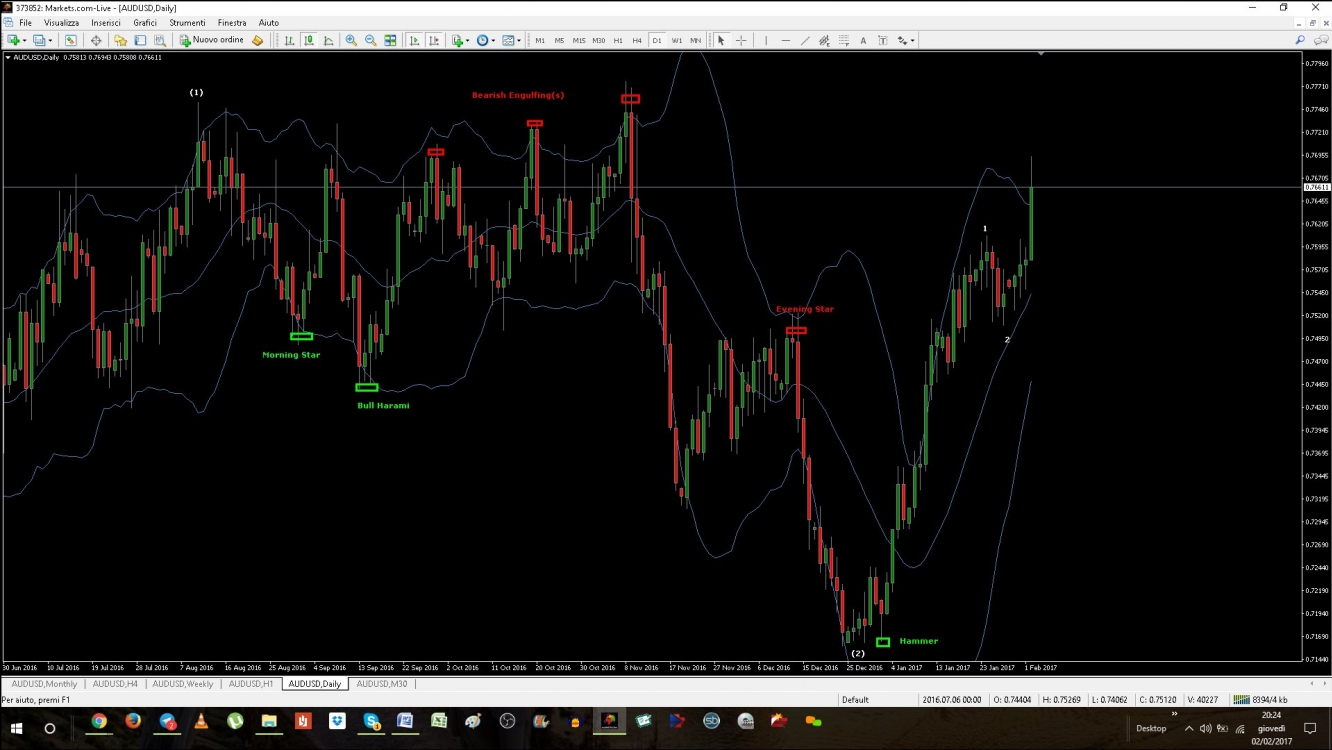This screenshot has width=1332, height=750.
Task: Click the Zoom Out magnifier icon
Action: click(370, 41)
